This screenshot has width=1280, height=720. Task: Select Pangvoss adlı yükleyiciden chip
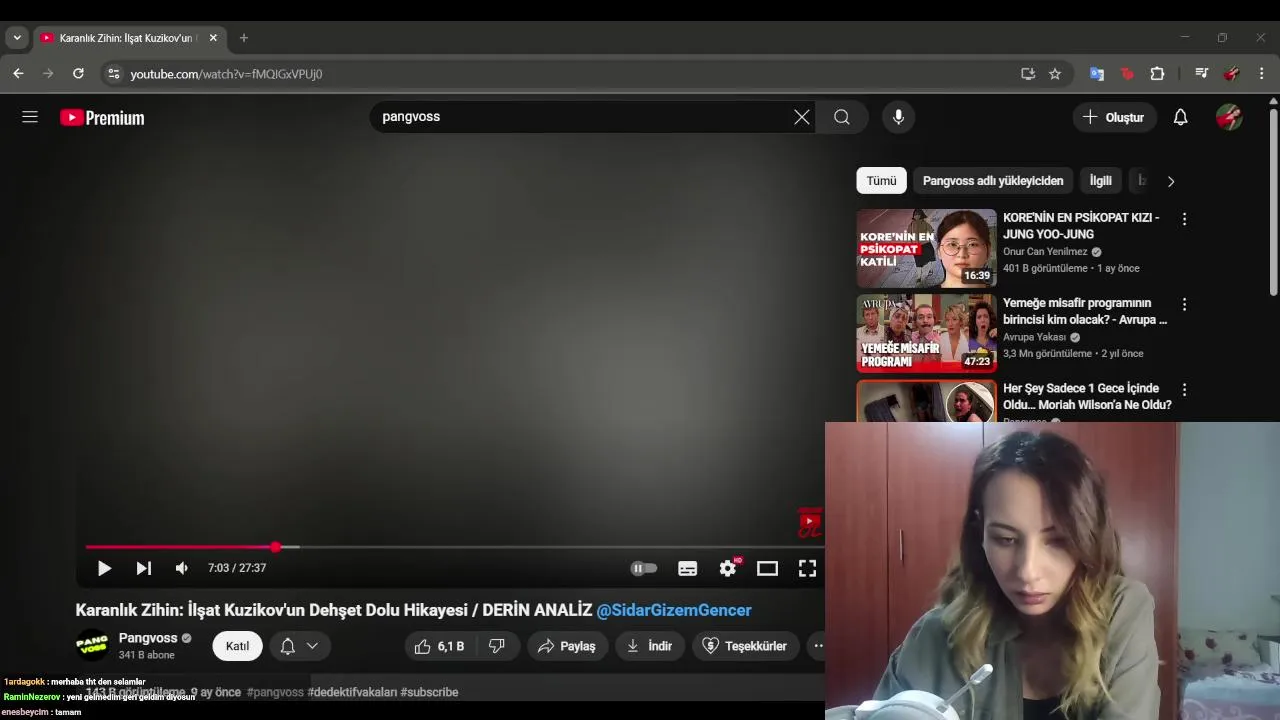click(x=993, y=181)
